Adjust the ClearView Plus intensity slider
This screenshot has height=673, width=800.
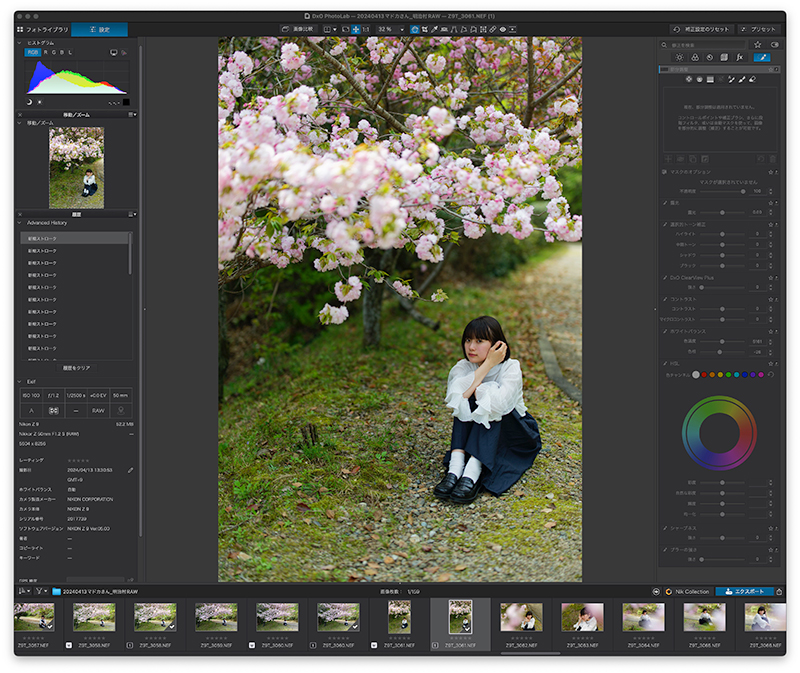[x=722, y=288]
